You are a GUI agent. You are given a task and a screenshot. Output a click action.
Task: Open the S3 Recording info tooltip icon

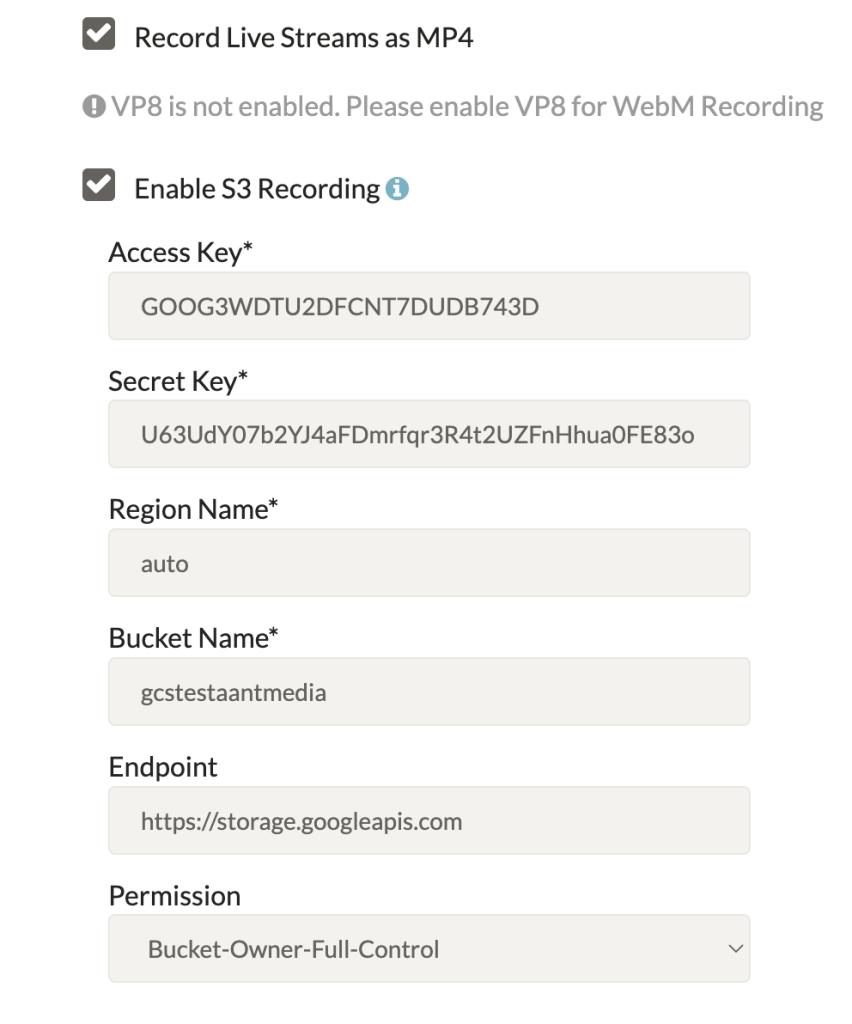[x=397, y=189]
